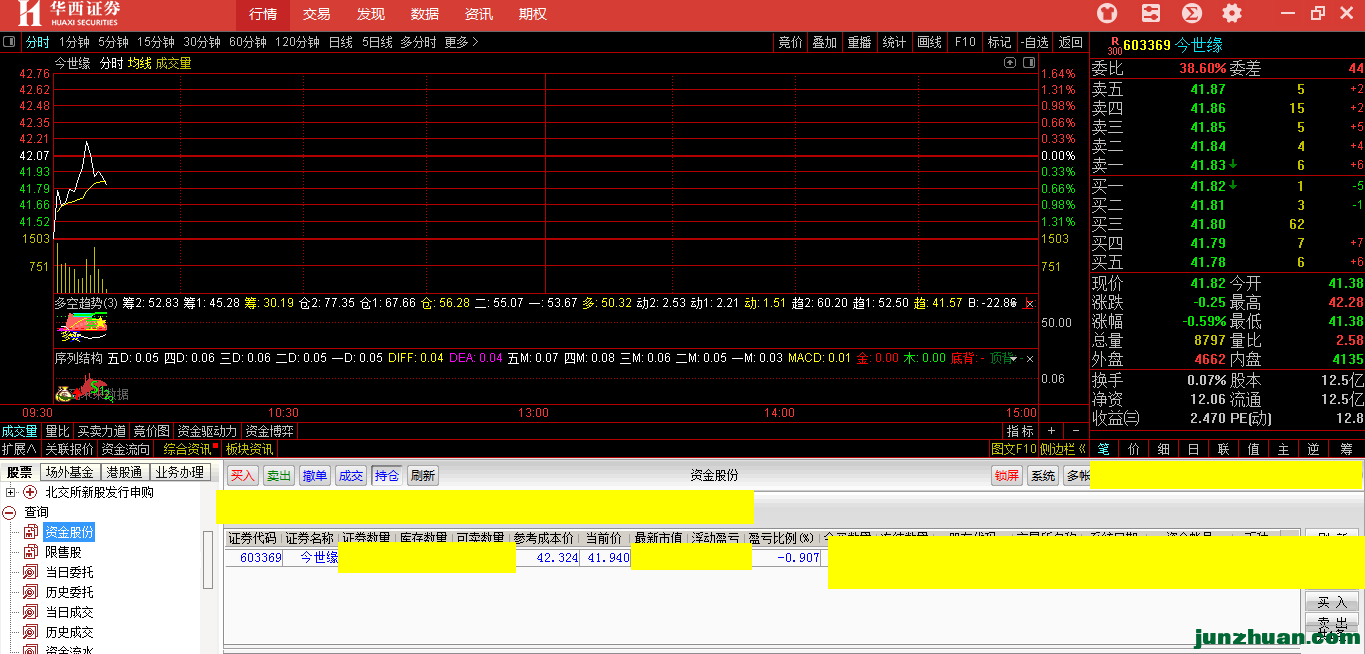Screen dimensions: 1365x654
Task: Open the 更多 timeframe dropdown
Action: [x=461, y=42]
